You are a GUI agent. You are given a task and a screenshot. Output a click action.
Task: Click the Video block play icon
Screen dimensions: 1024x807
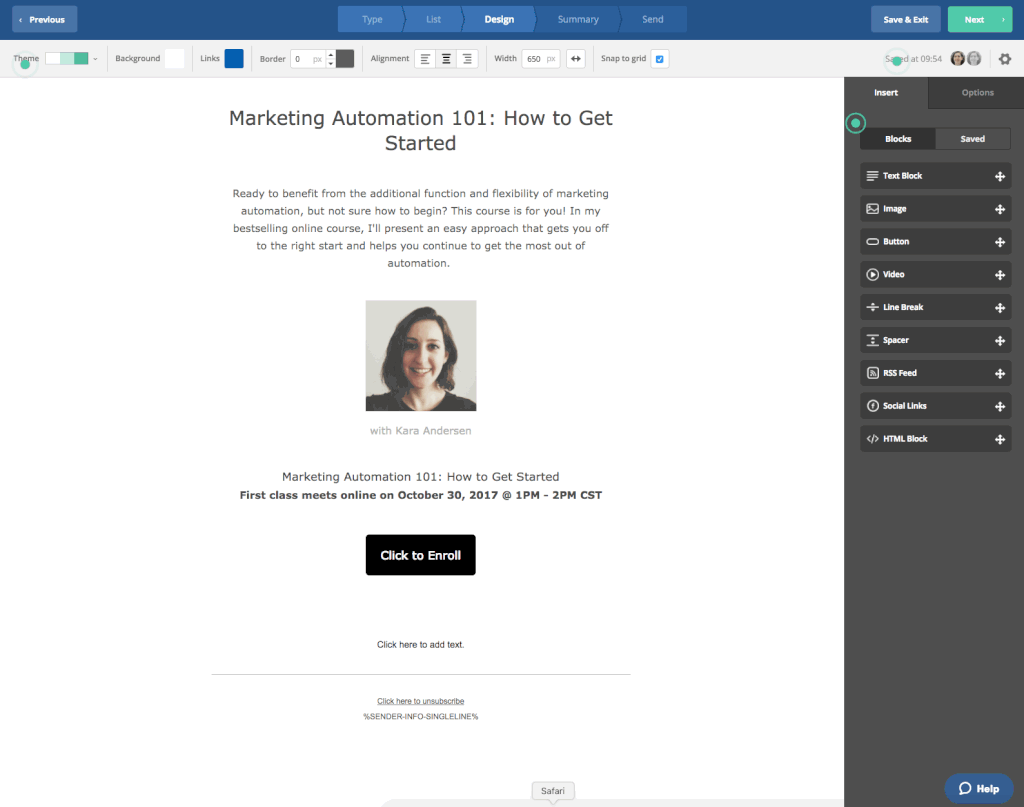872,274
